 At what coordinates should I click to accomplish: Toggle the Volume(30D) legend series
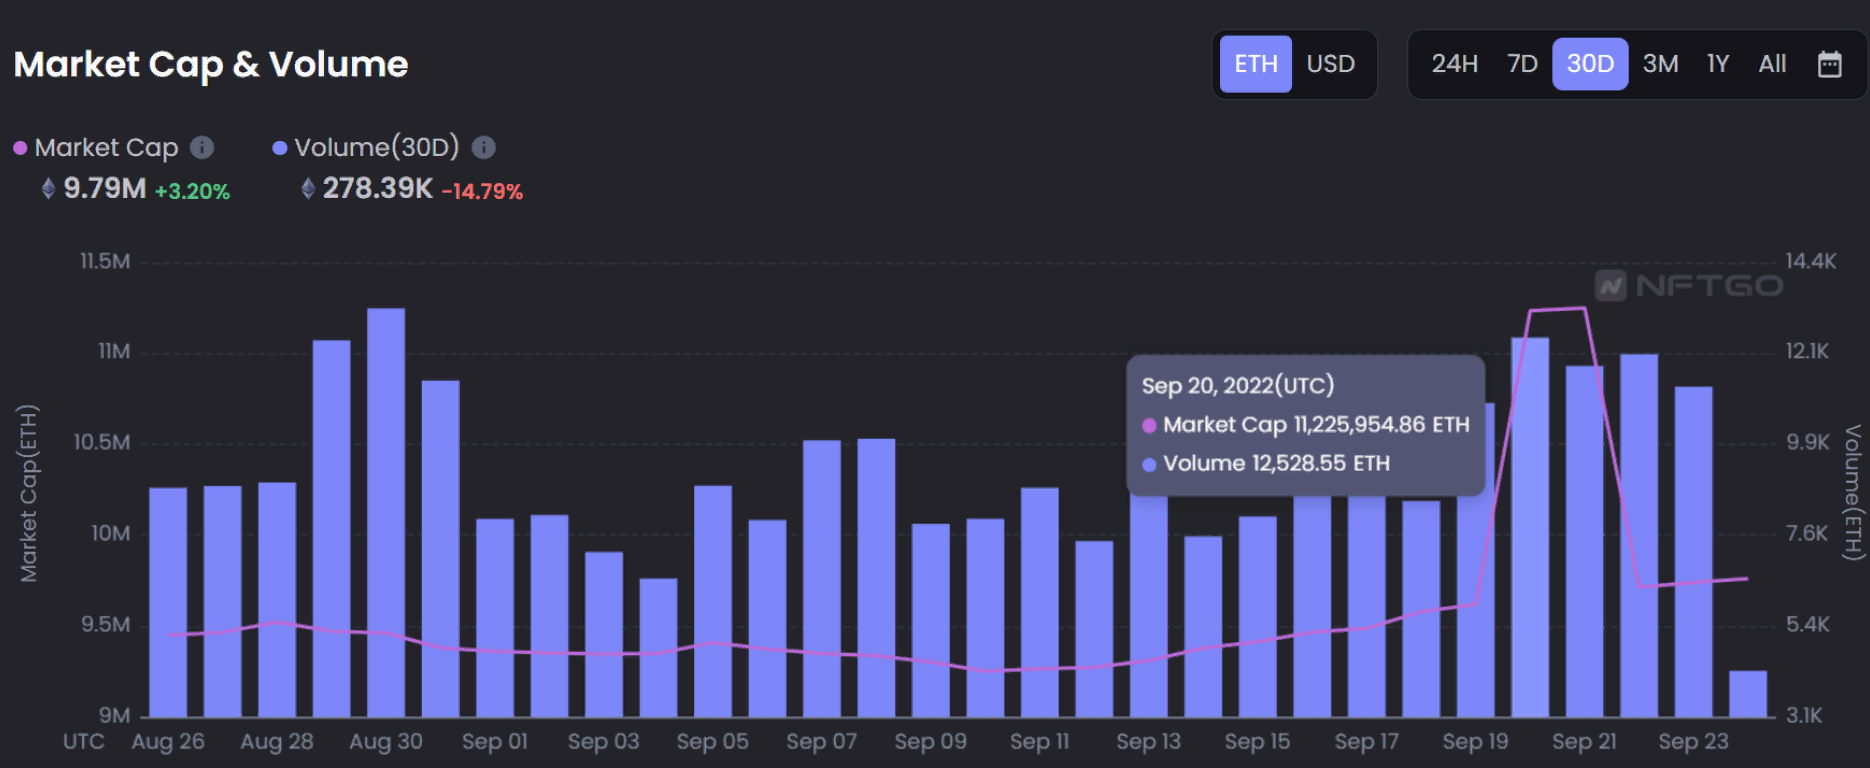(376, 148)
